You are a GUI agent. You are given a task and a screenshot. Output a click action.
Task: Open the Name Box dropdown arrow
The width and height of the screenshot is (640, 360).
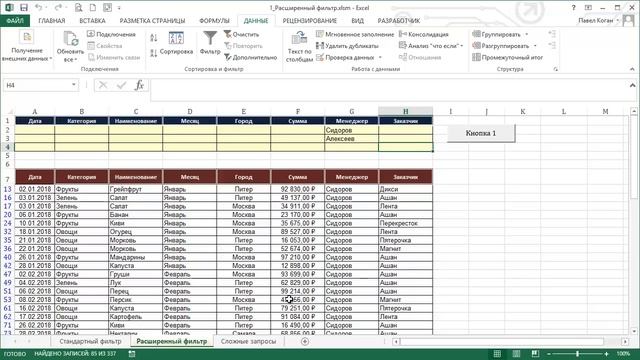[73, 85]
